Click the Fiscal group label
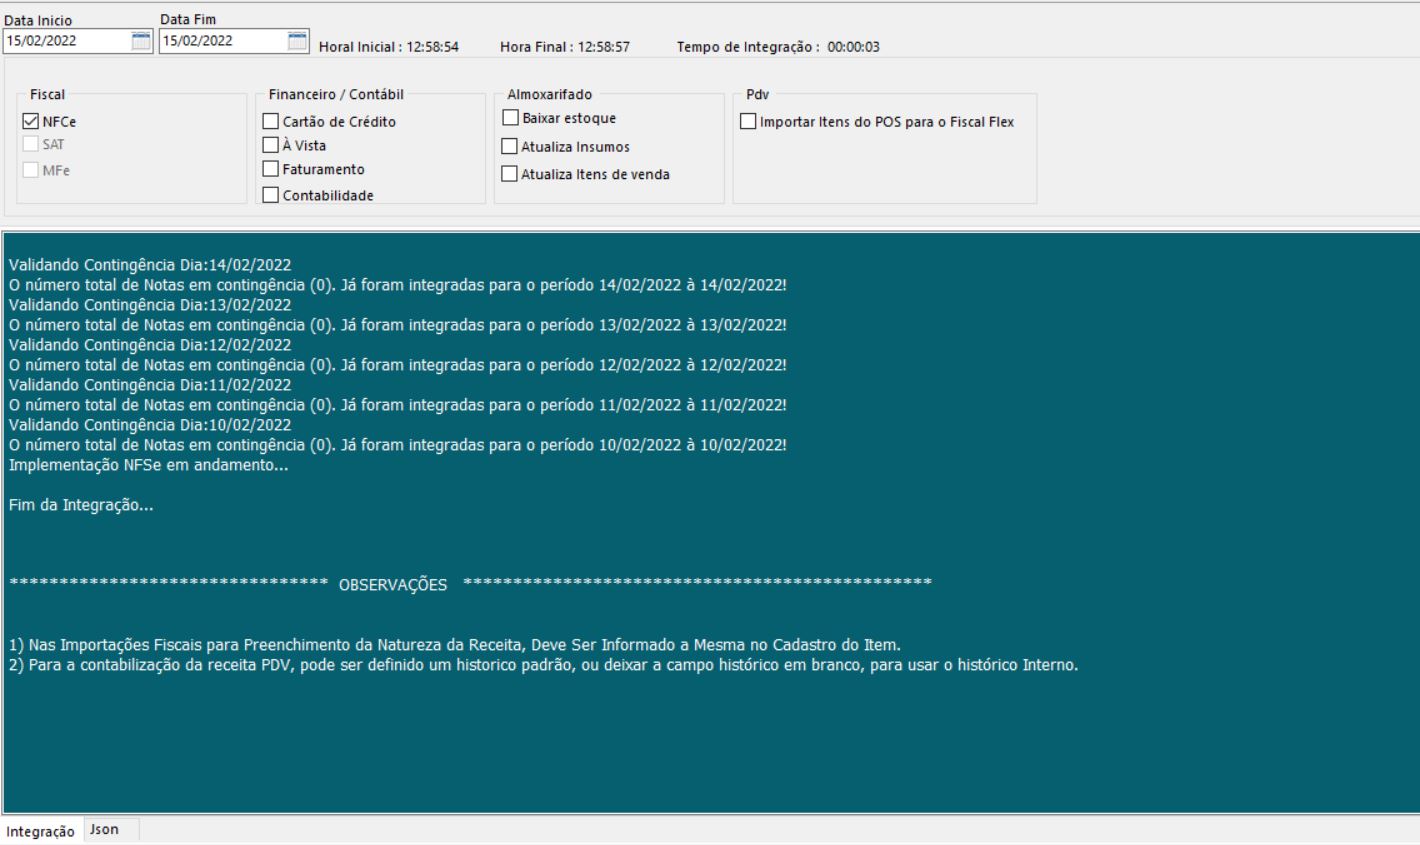This screenshot has width=1420, height=845. 47,95
